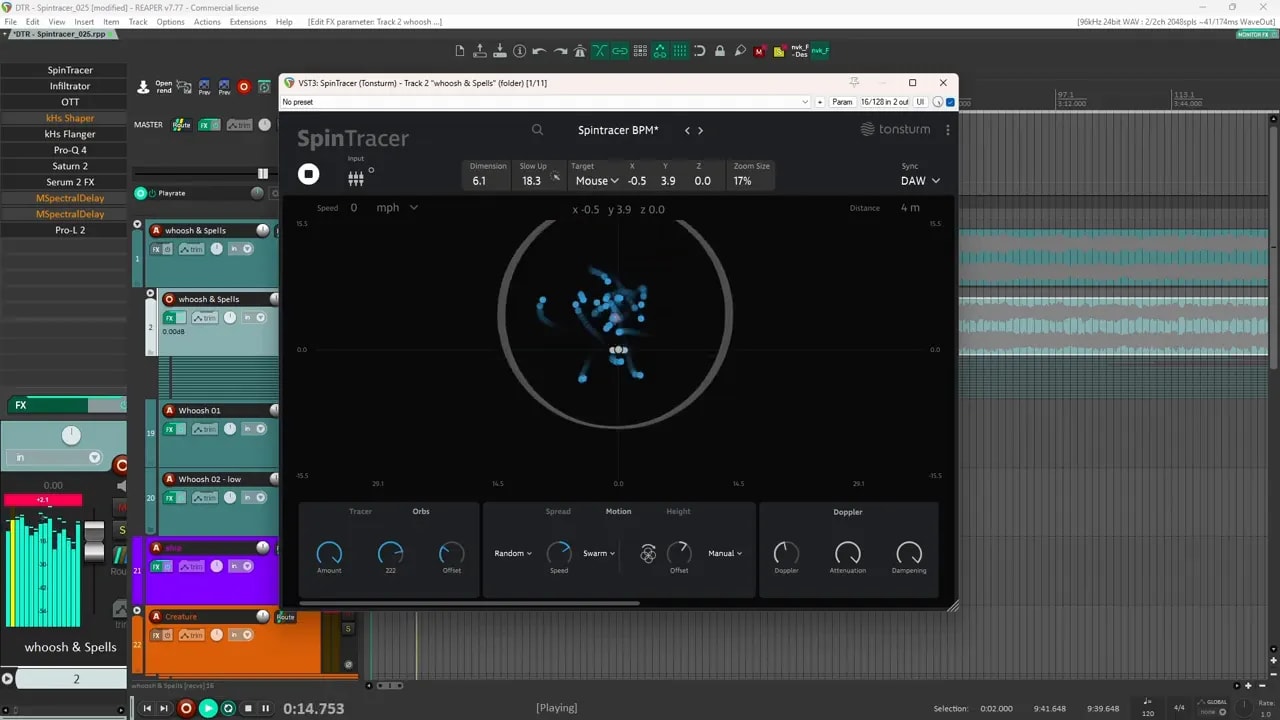Click the transport record button
This screenshot has width=1280, height=720.
[186, 708]
